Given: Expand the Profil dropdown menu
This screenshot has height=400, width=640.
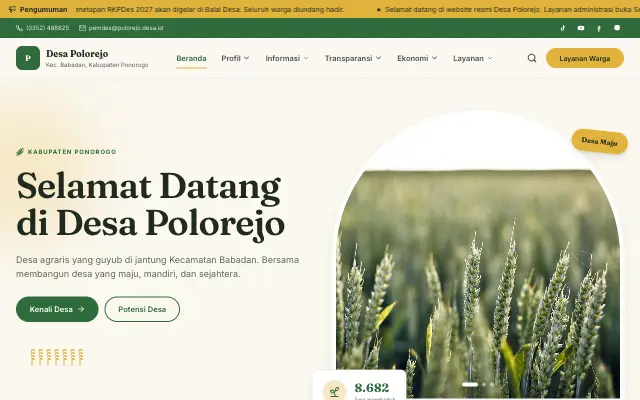Looking at the screenshot, I should 235,58.
